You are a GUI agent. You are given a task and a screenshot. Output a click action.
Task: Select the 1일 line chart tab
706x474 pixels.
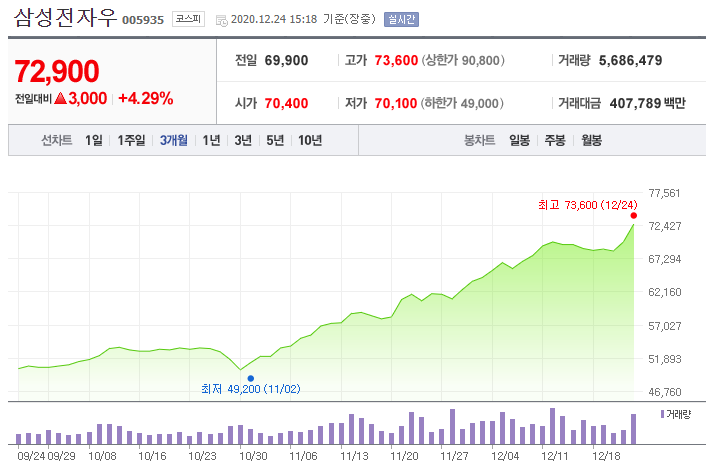[94, 140]
